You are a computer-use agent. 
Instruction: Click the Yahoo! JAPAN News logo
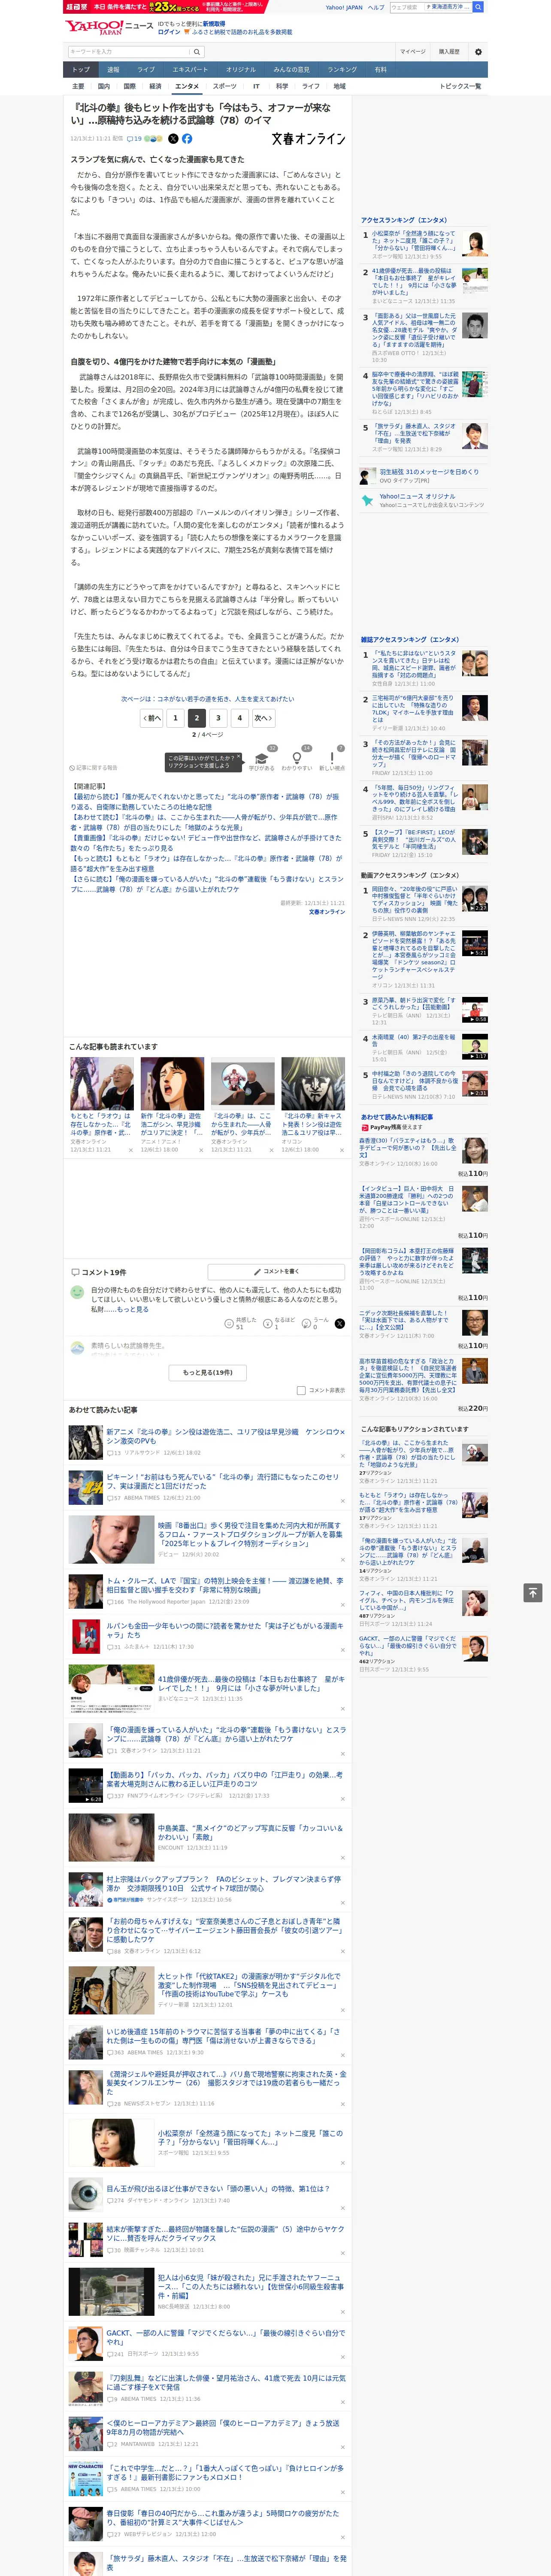click(x=109, y=27)
